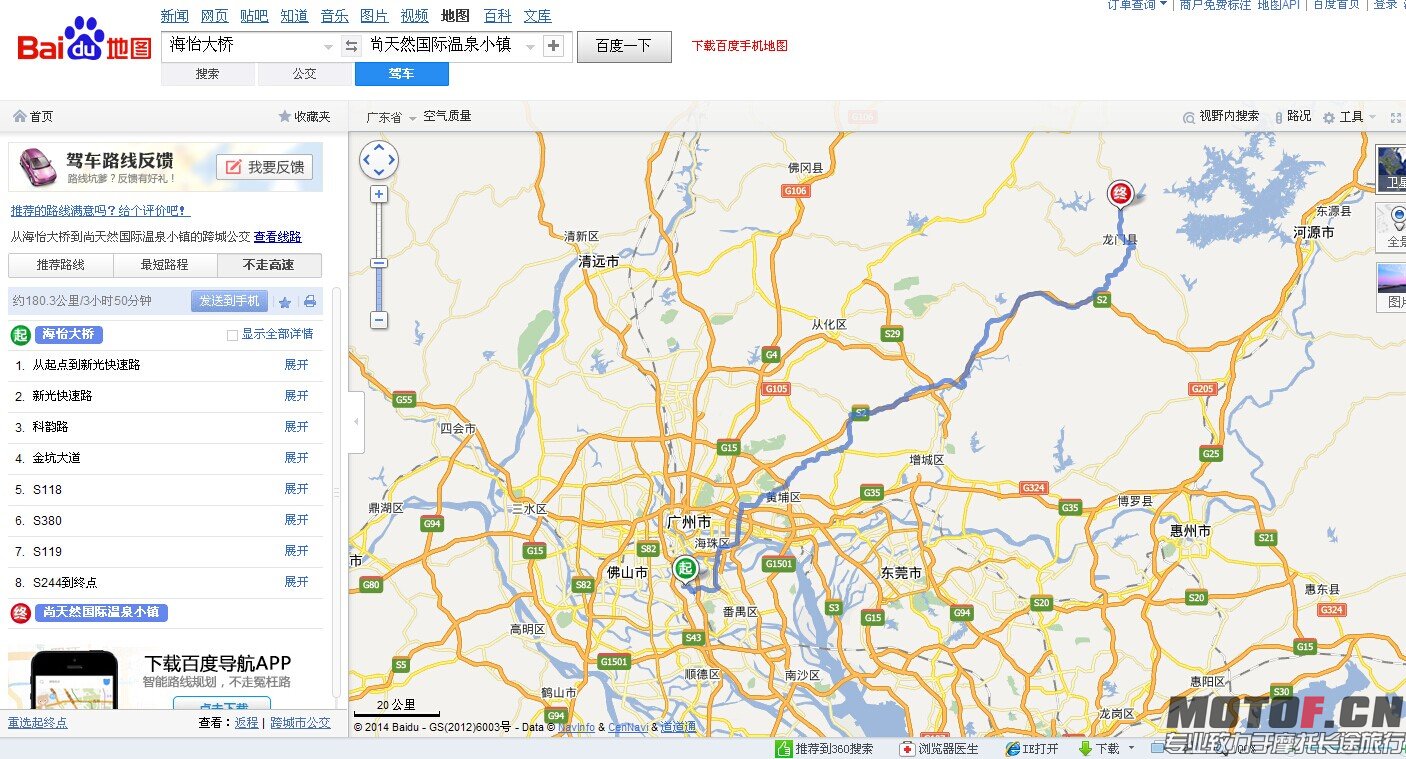This screenshot has width=1406, height=759.
Task: Click the map pan compass control
Action: 379,160
